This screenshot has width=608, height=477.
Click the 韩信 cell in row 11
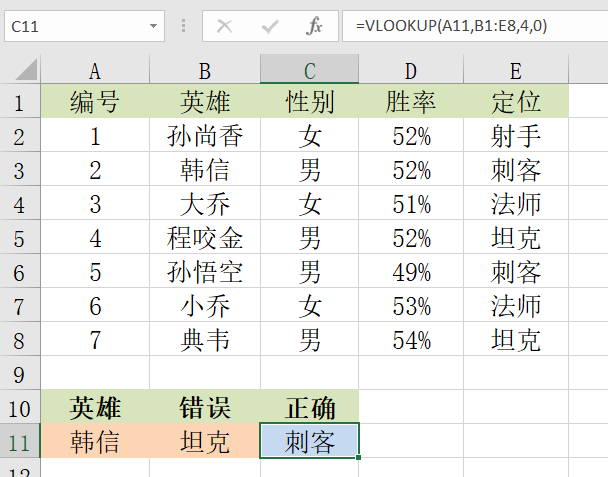coord(95,441)
